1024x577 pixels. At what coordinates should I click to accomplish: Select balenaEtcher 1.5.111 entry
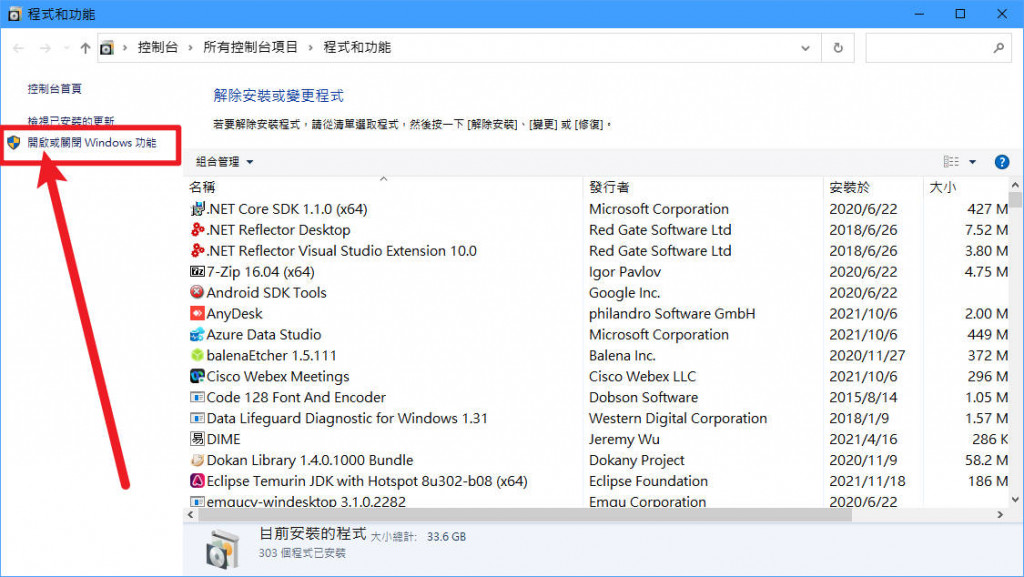272,355
